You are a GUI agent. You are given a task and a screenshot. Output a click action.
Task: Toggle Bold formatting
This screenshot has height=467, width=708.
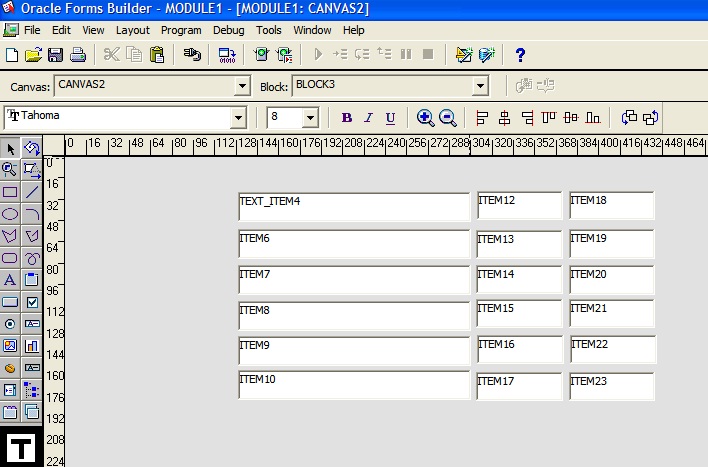pos(347,118)
